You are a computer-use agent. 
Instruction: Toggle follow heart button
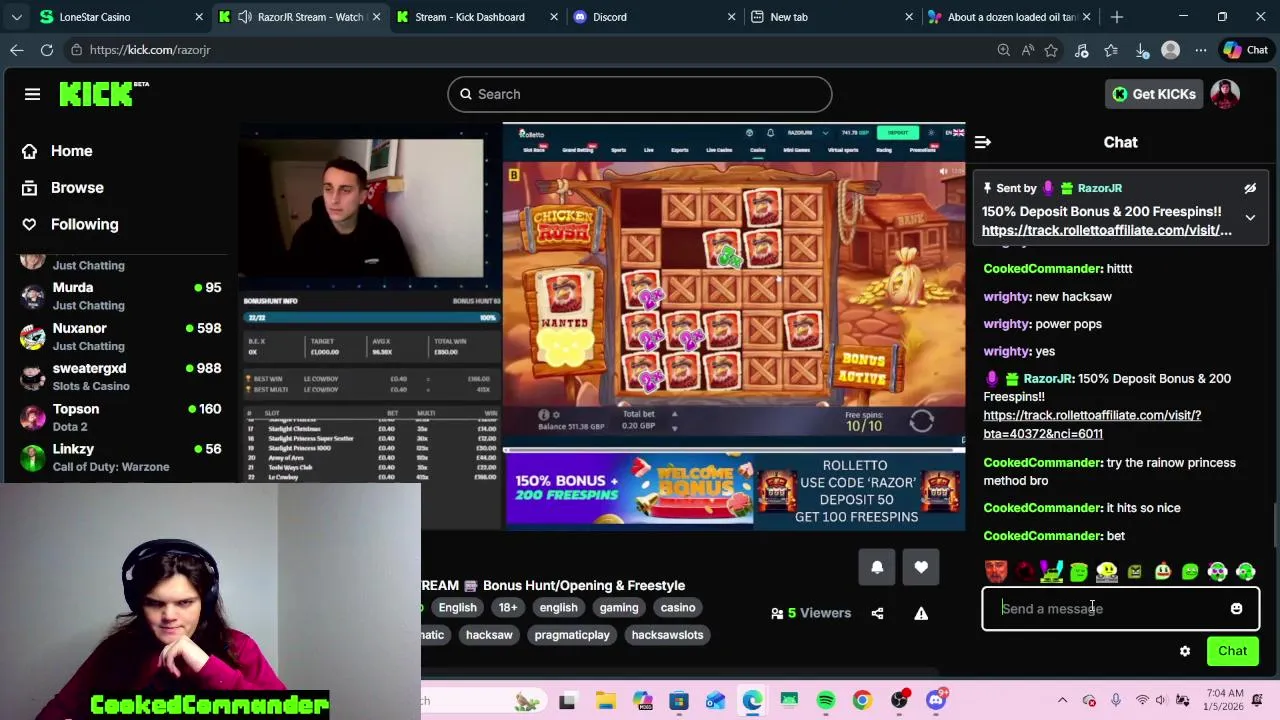(921, 567)
